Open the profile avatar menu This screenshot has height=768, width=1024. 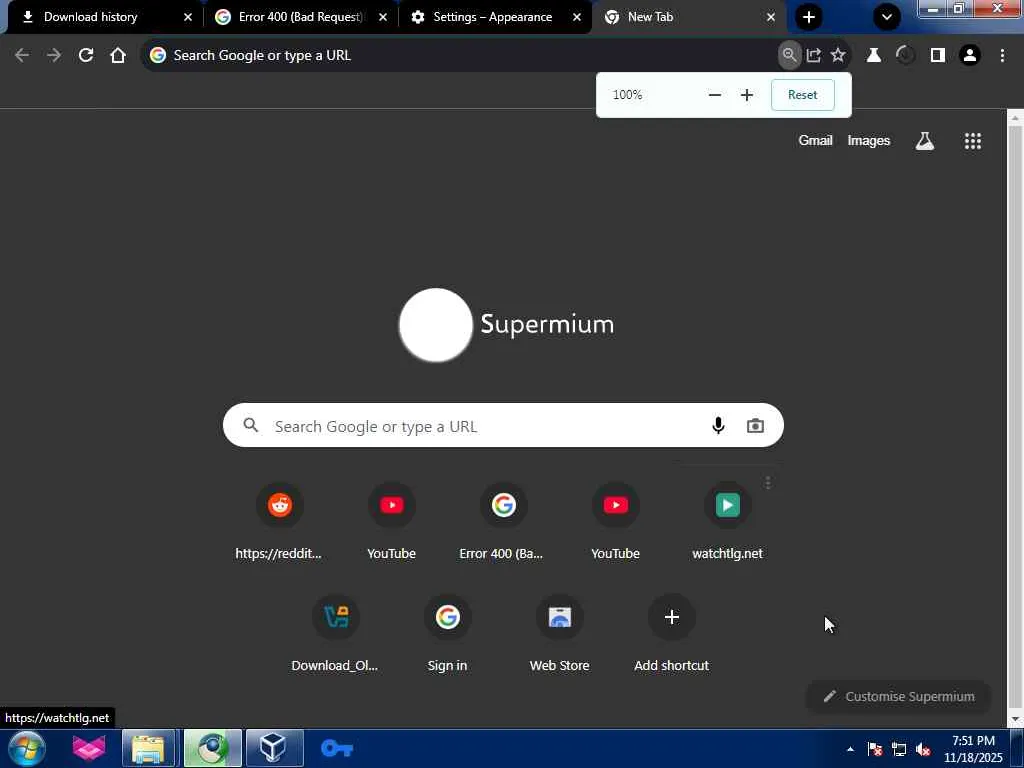970,56
